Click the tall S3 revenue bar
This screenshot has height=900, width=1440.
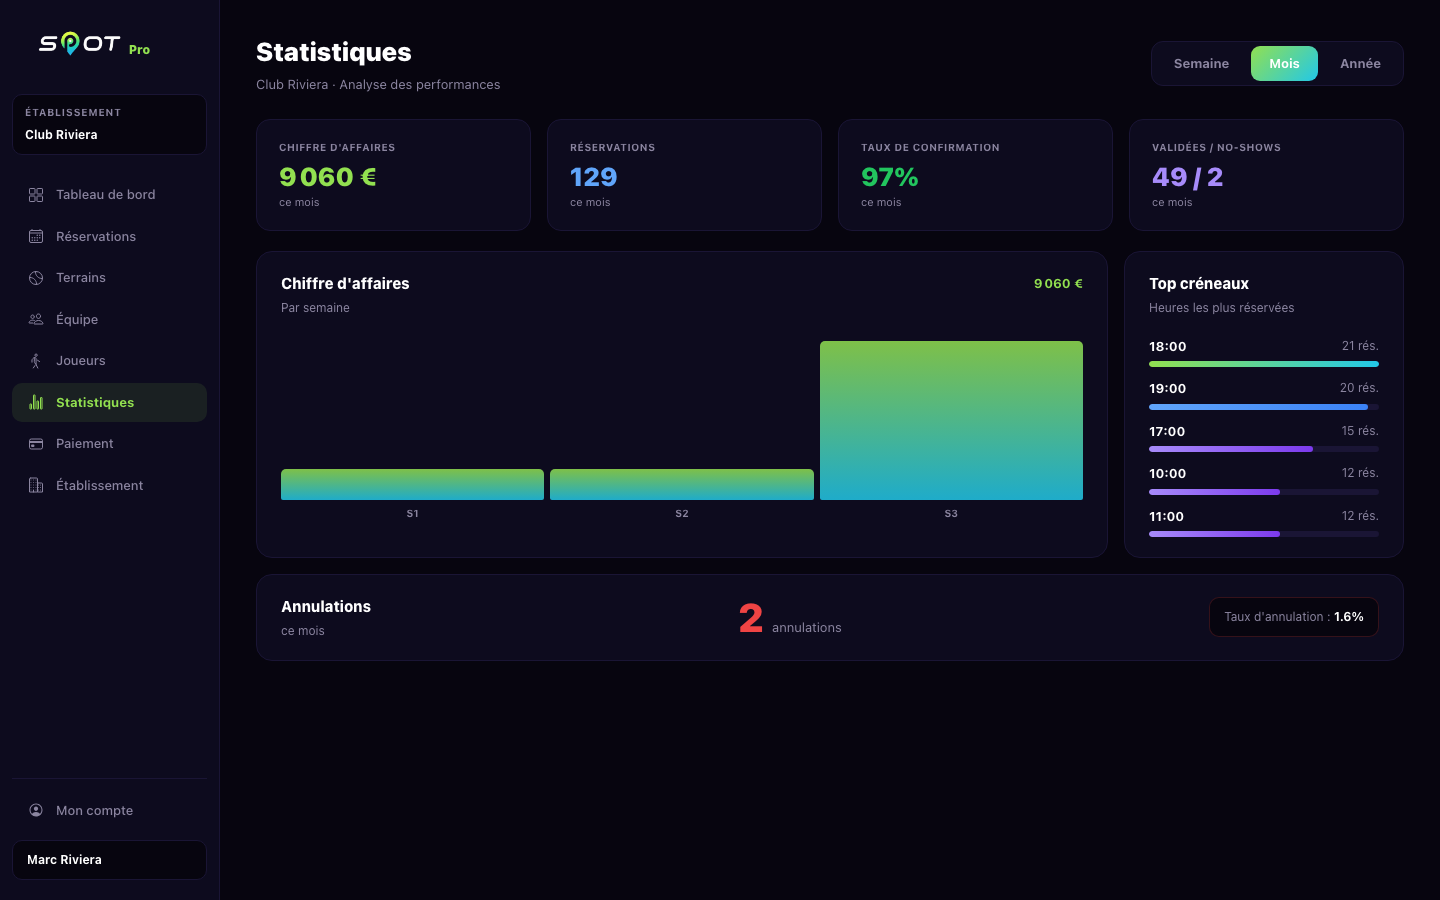pos(951,420)
